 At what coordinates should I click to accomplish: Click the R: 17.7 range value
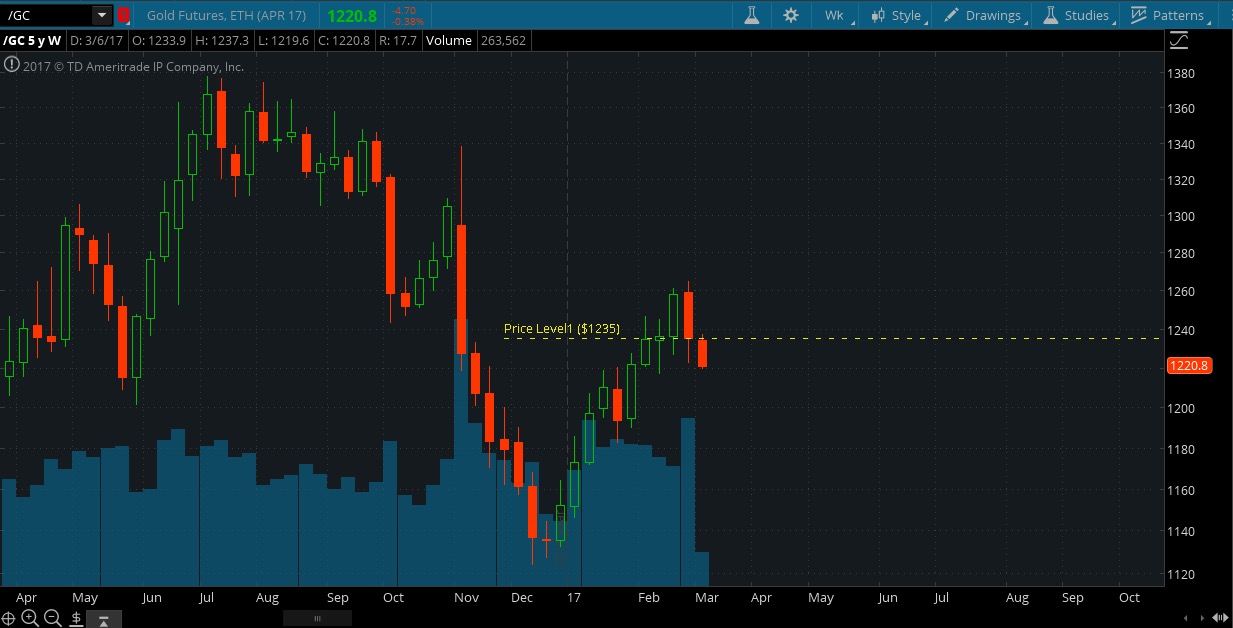[x=397, y=41]
